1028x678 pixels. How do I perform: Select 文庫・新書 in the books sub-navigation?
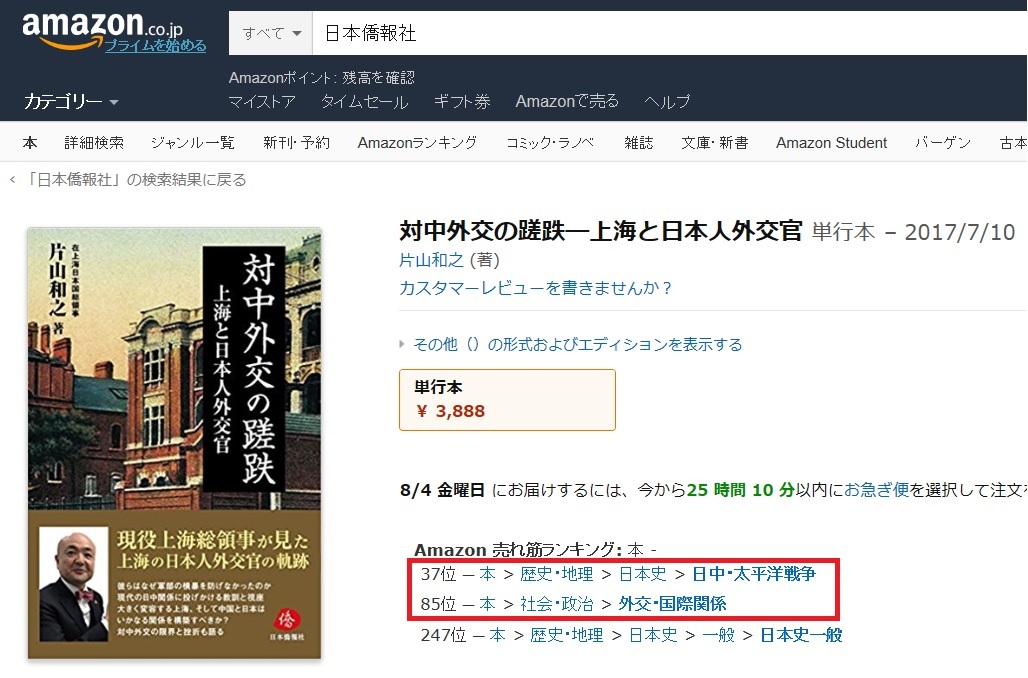(715, 143)
